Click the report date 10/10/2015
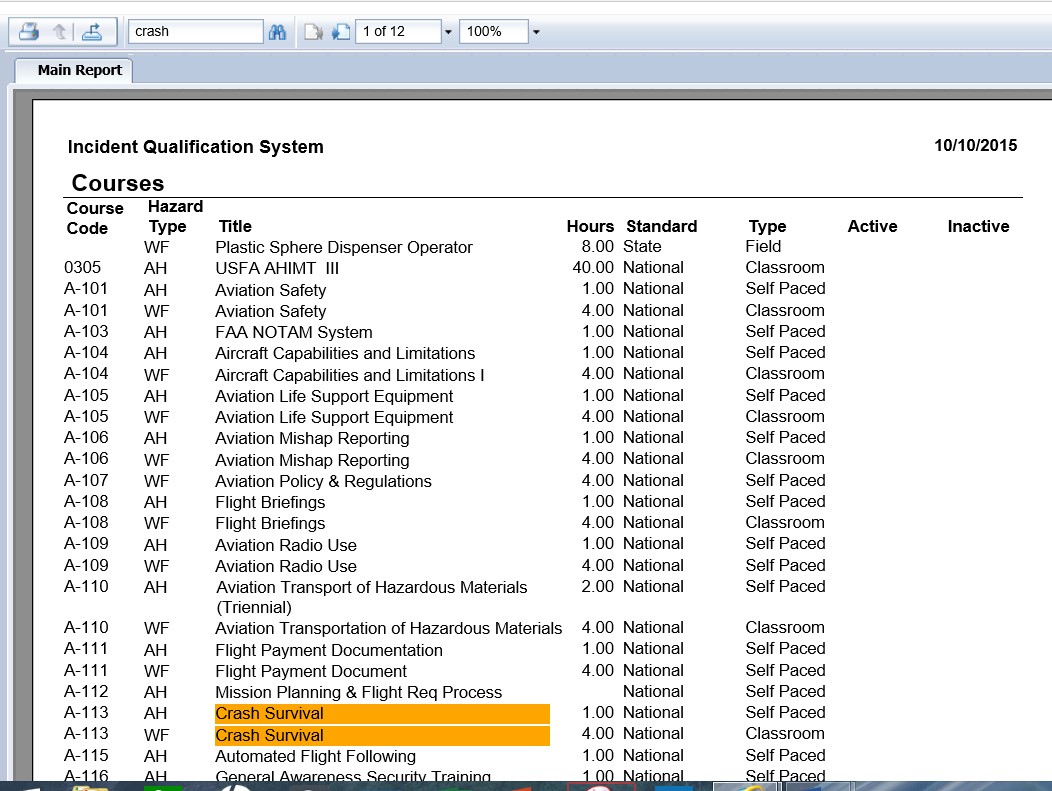Screen dimensions: 1052x791 (x=976, y=146)
